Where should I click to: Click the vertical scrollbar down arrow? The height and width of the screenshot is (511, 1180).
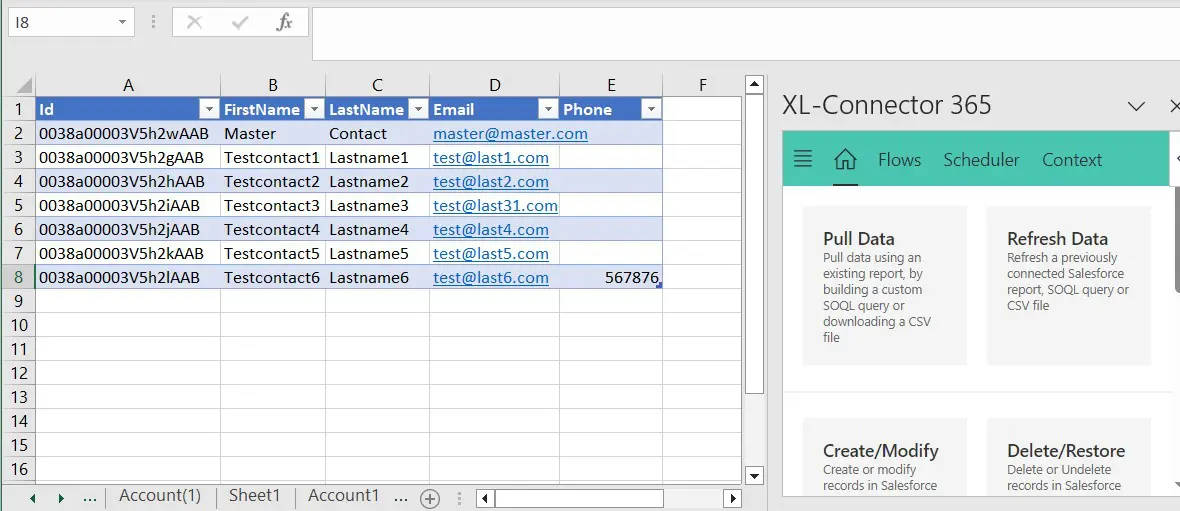click(x=755, y=476)
